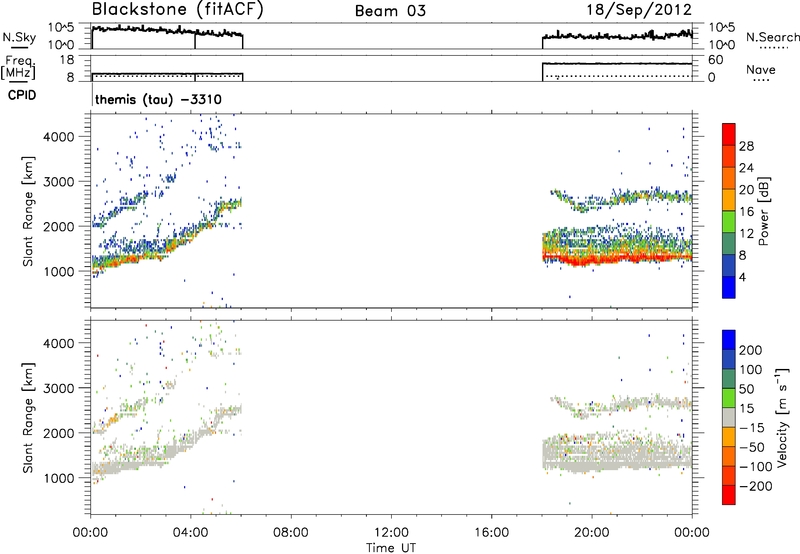
Task: Click the blue bottom of power colorbar
Action: tap(729, 287)
